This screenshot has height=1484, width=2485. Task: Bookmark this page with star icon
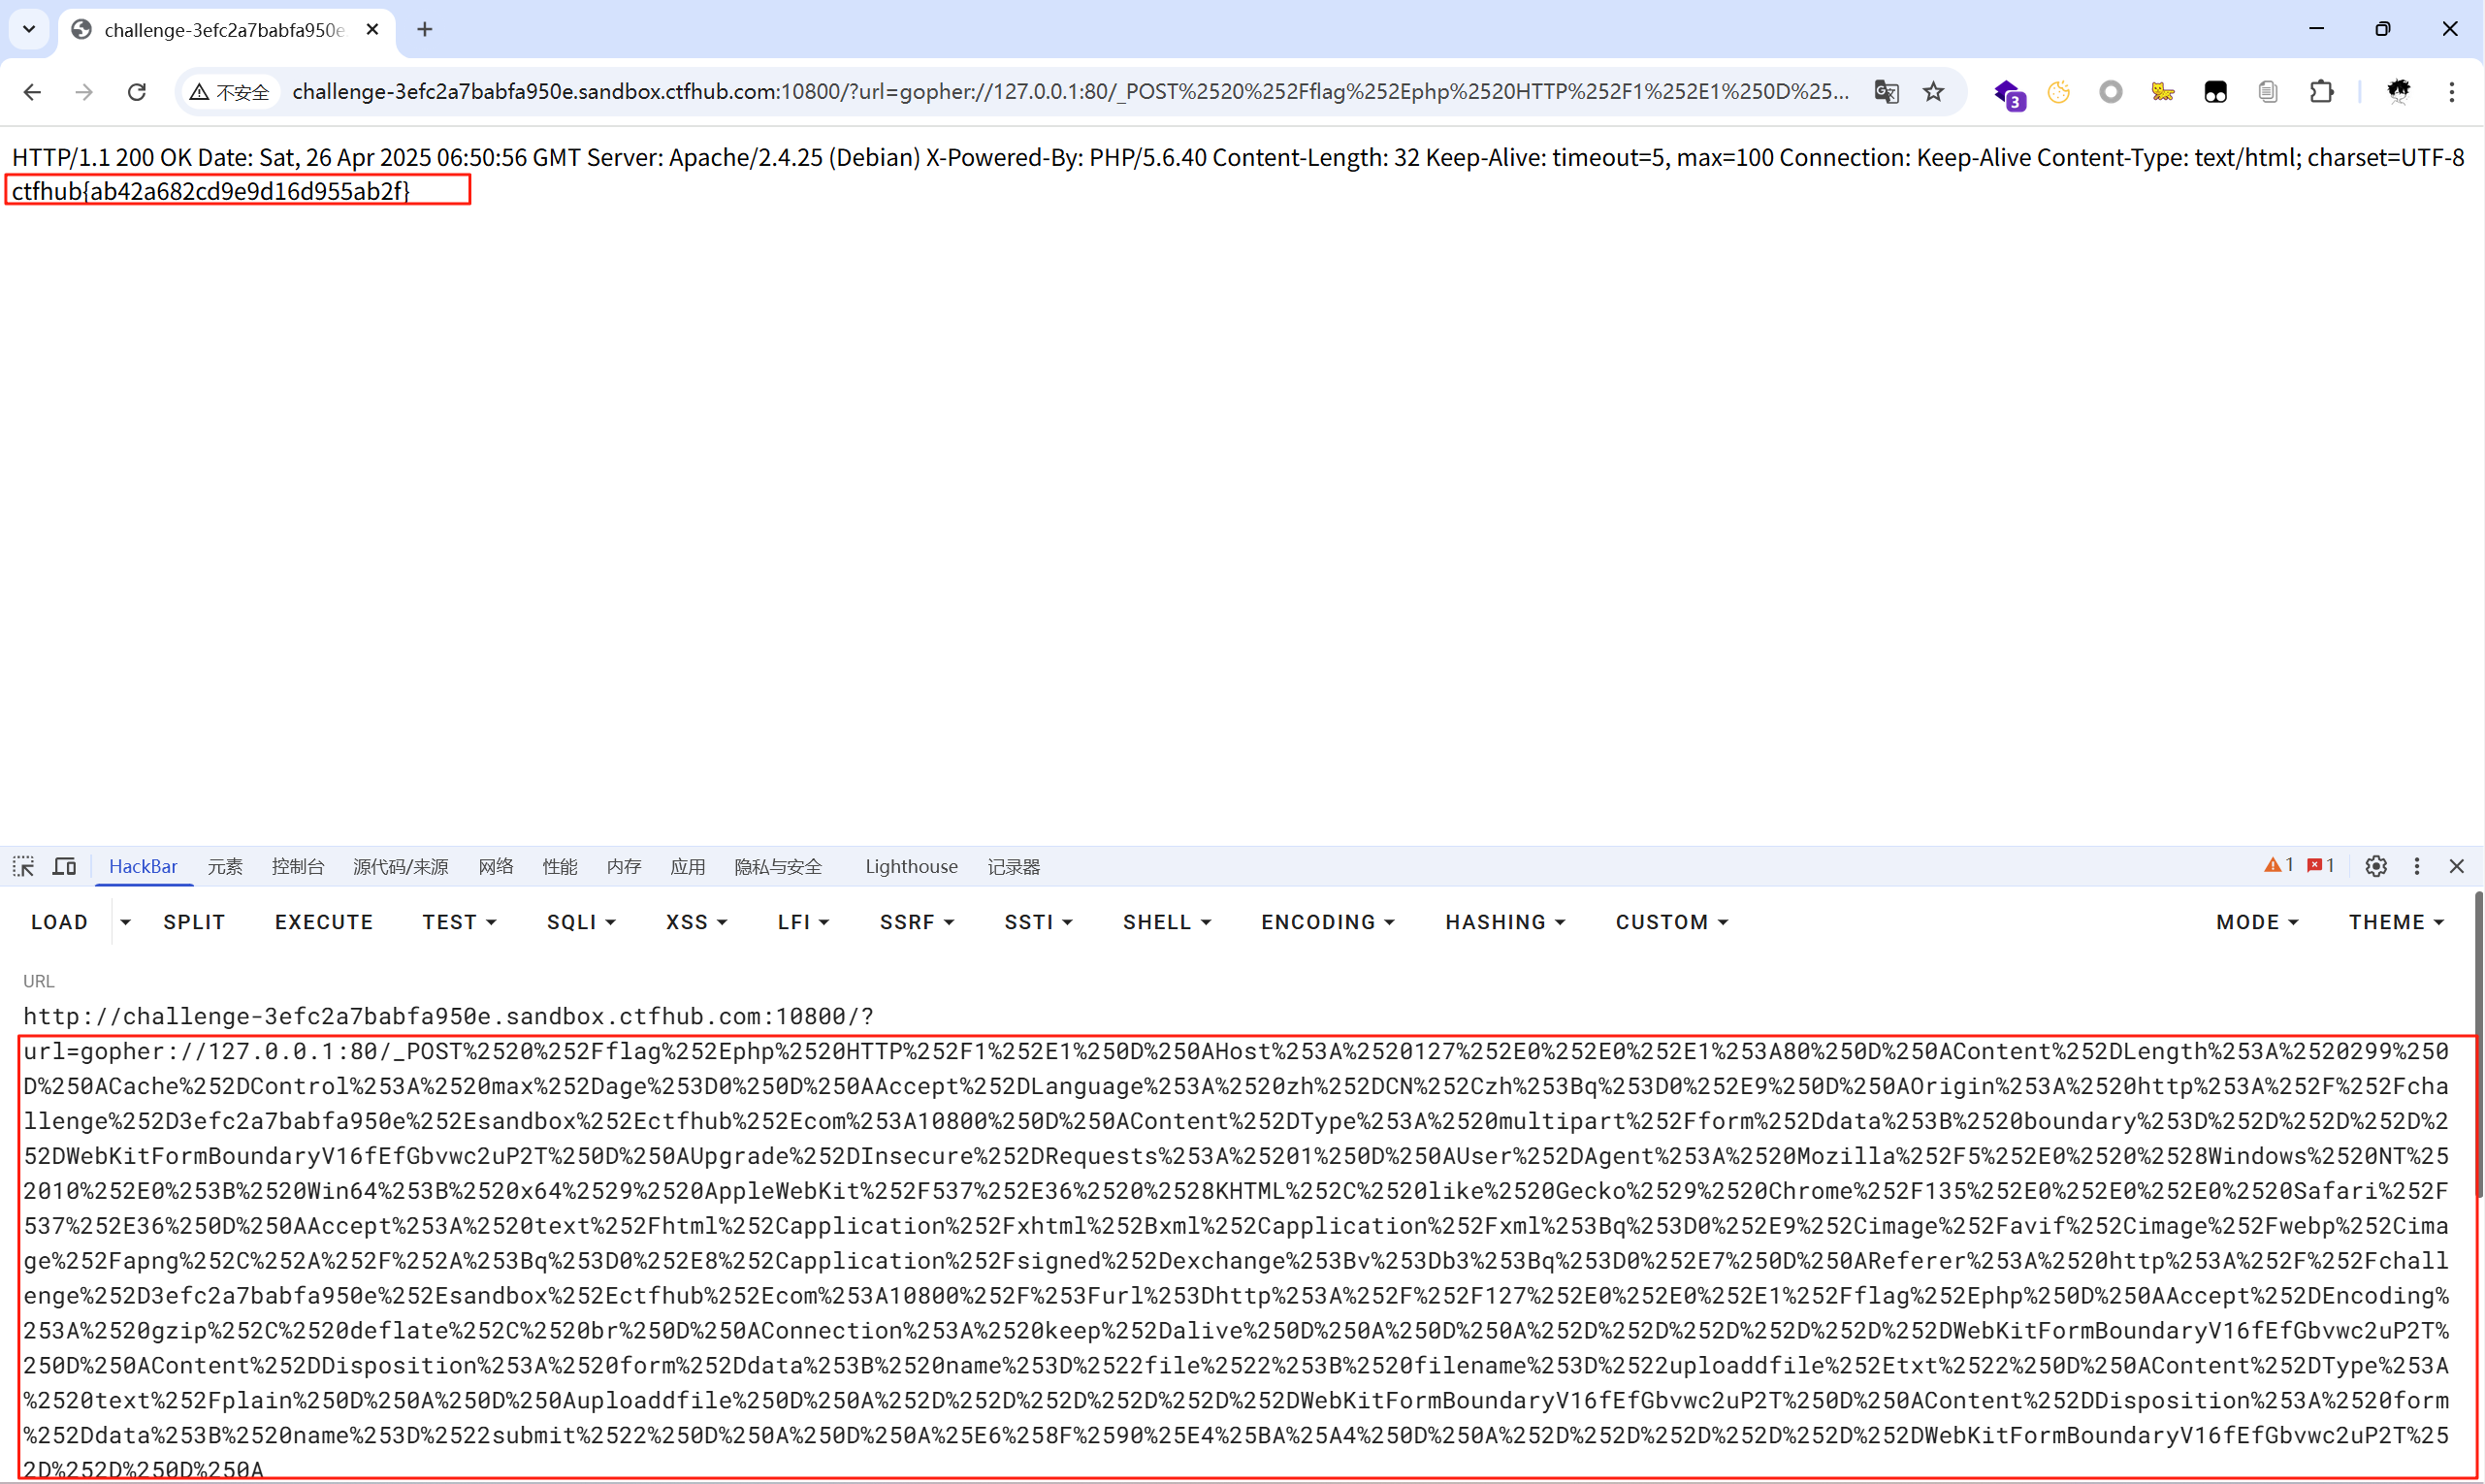pos(1934,92)
